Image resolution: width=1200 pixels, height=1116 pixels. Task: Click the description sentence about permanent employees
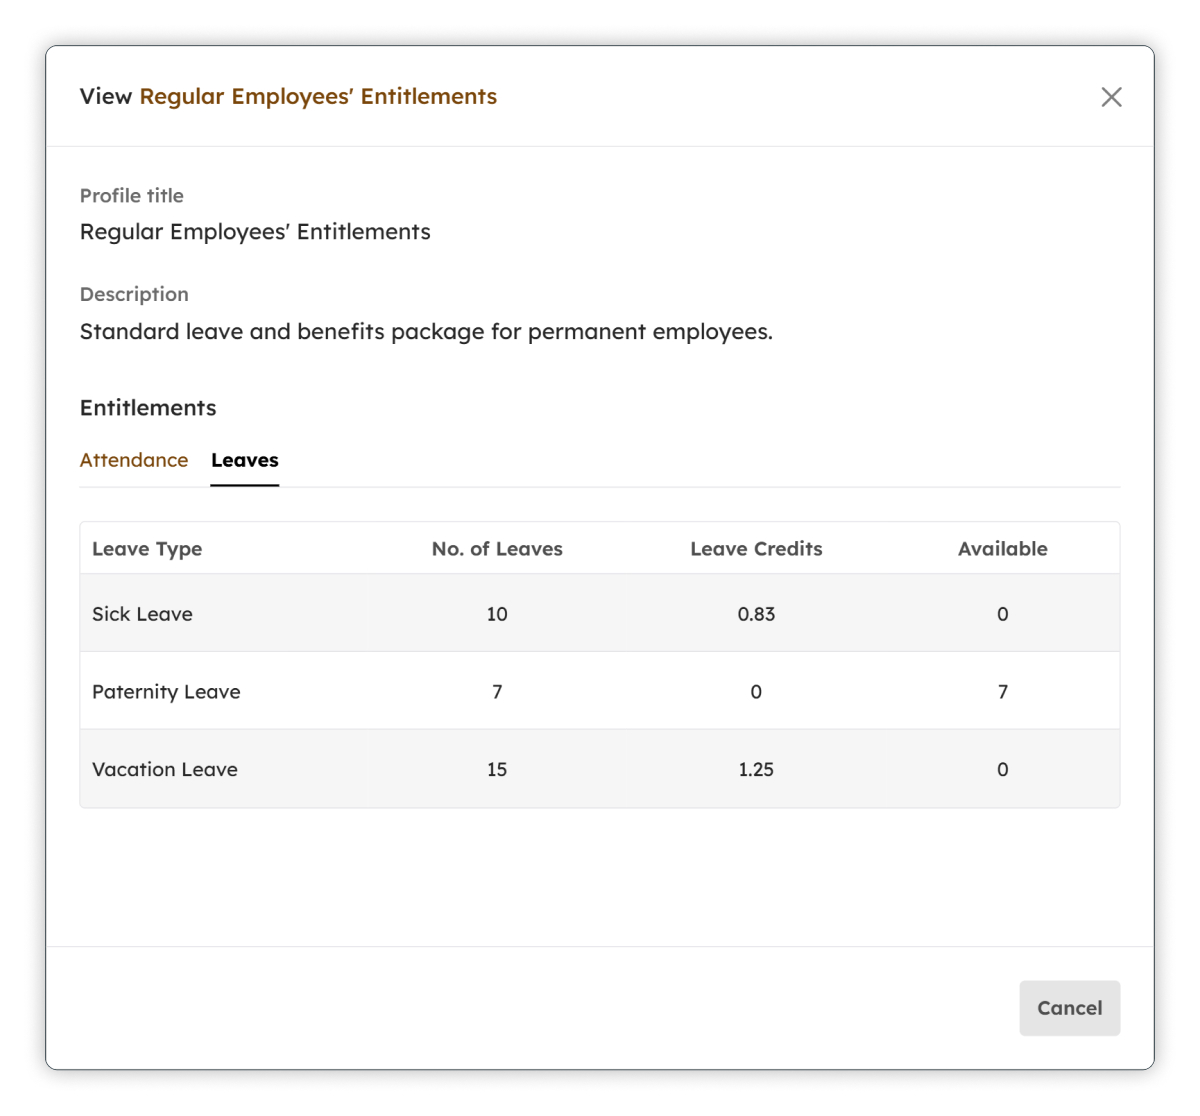[426, 332]
